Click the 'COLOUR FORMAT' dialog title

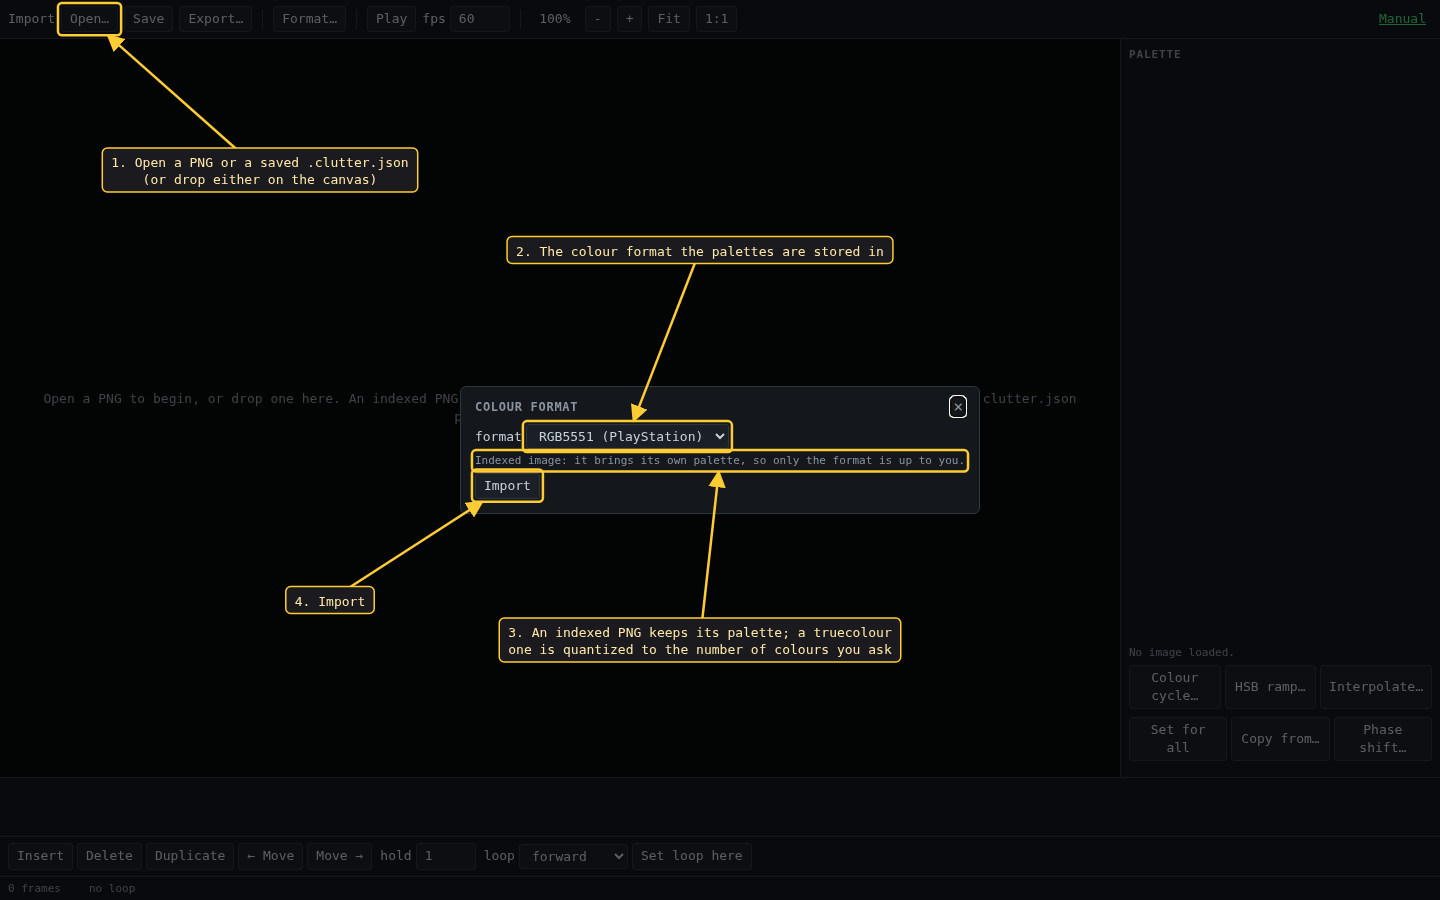[x=526, y=407]
